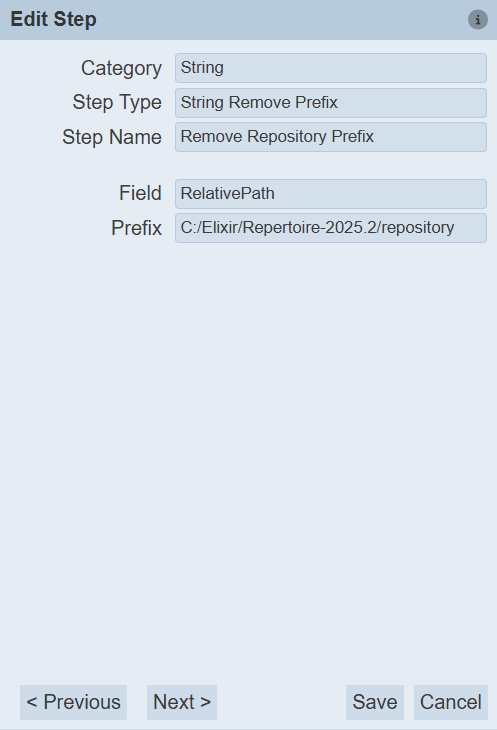Select the Category field showing String

click(x=331, y=68)
